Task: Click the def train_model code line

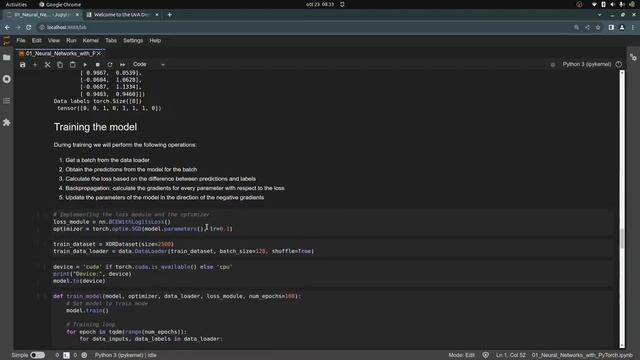Action: (x=177, y=296)
